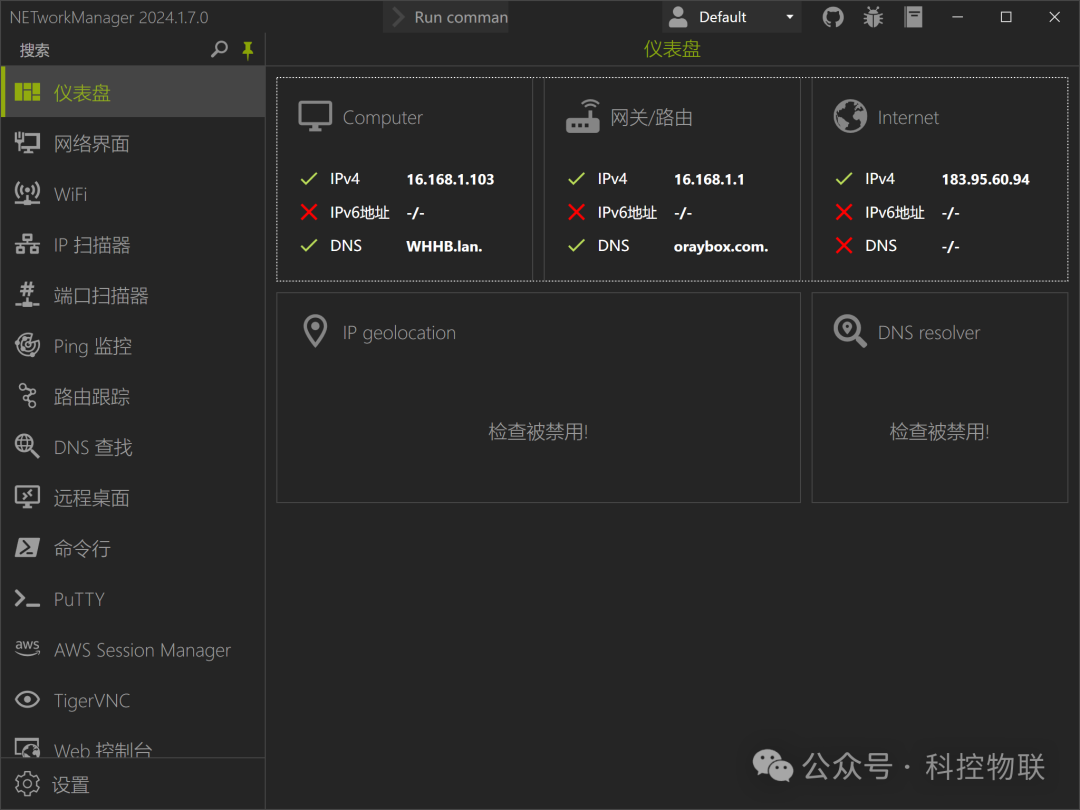Click the gateway DNS name oraybox.com.

point(720,246)
